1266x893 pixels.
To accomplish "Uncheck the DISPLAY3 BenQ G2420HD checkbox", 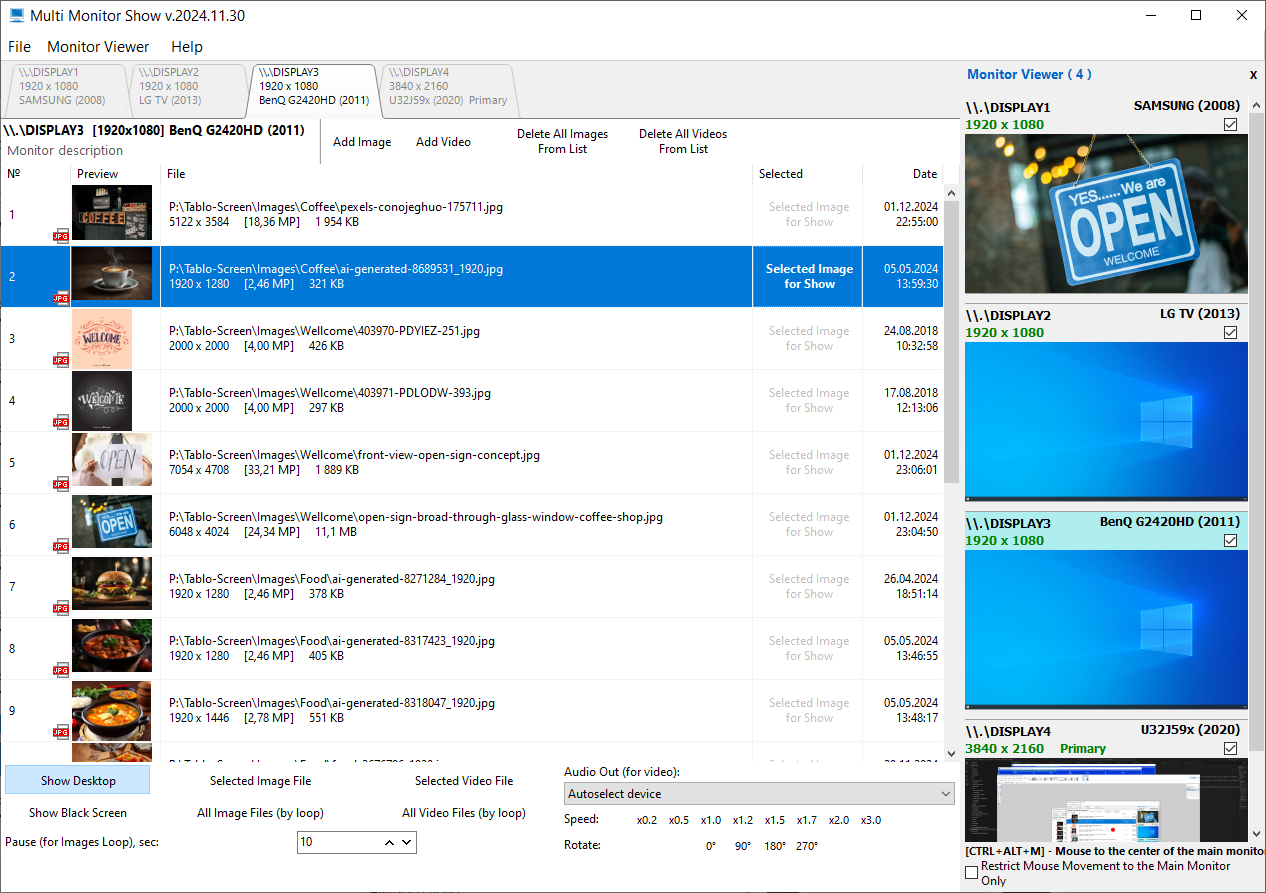I will click(1230, 540).
